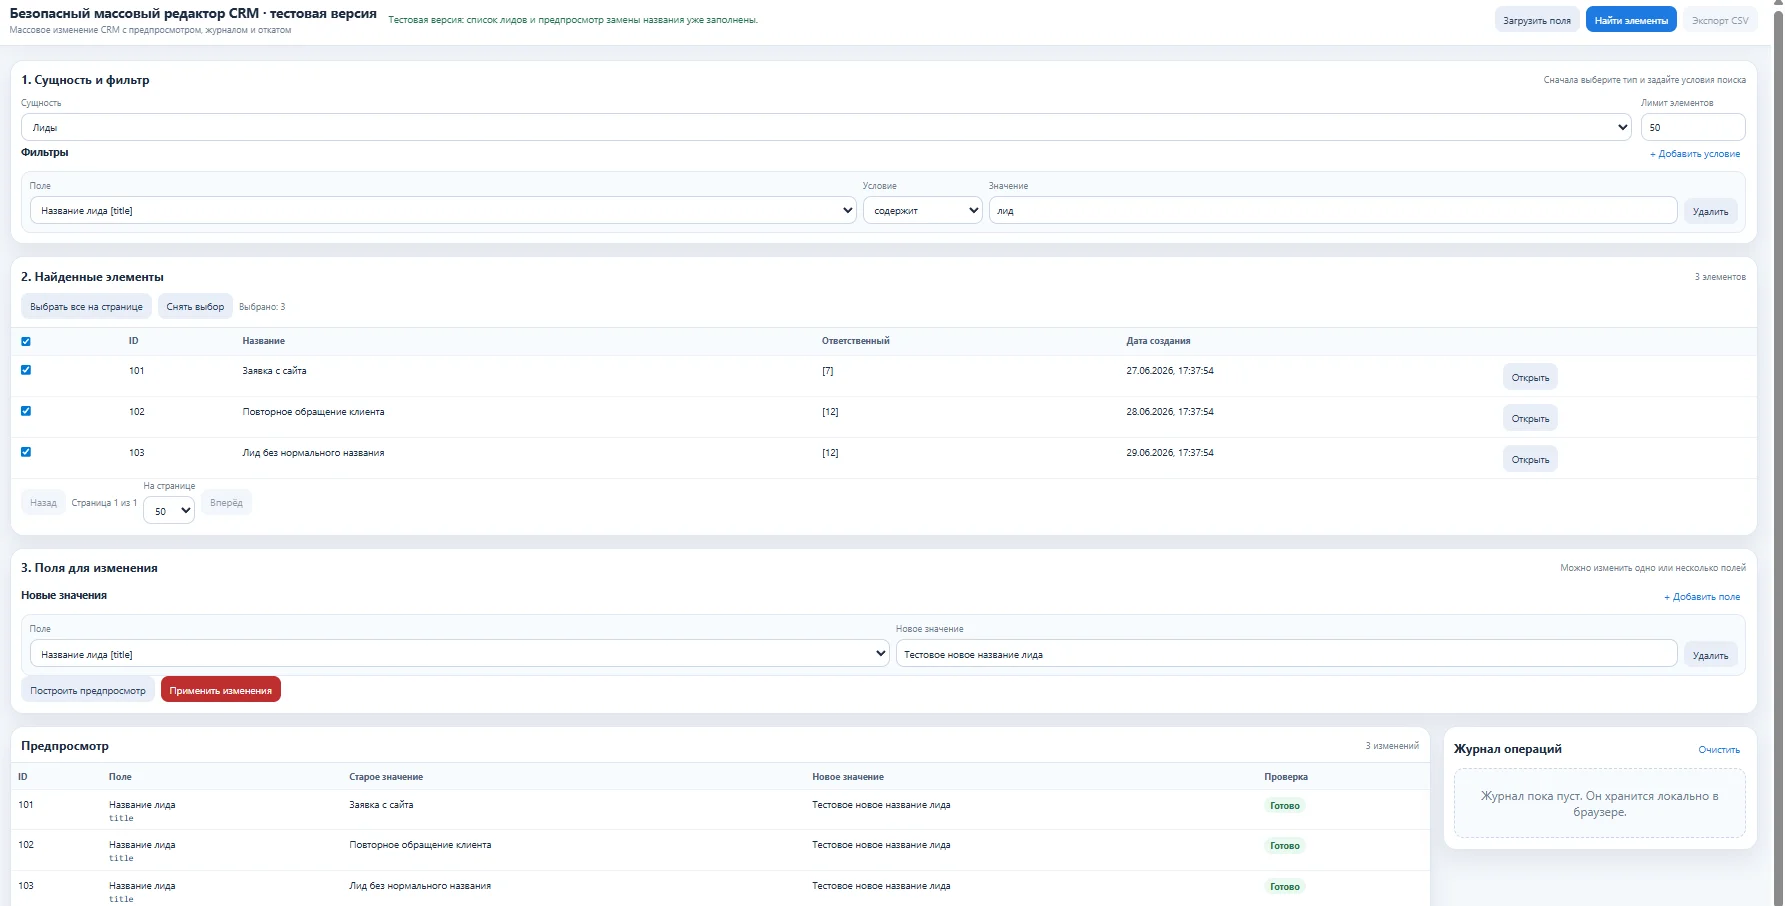Focus the filter Значение input containing лид
The width and height of the screenshot is (1785, 906).
point(1333,210)
